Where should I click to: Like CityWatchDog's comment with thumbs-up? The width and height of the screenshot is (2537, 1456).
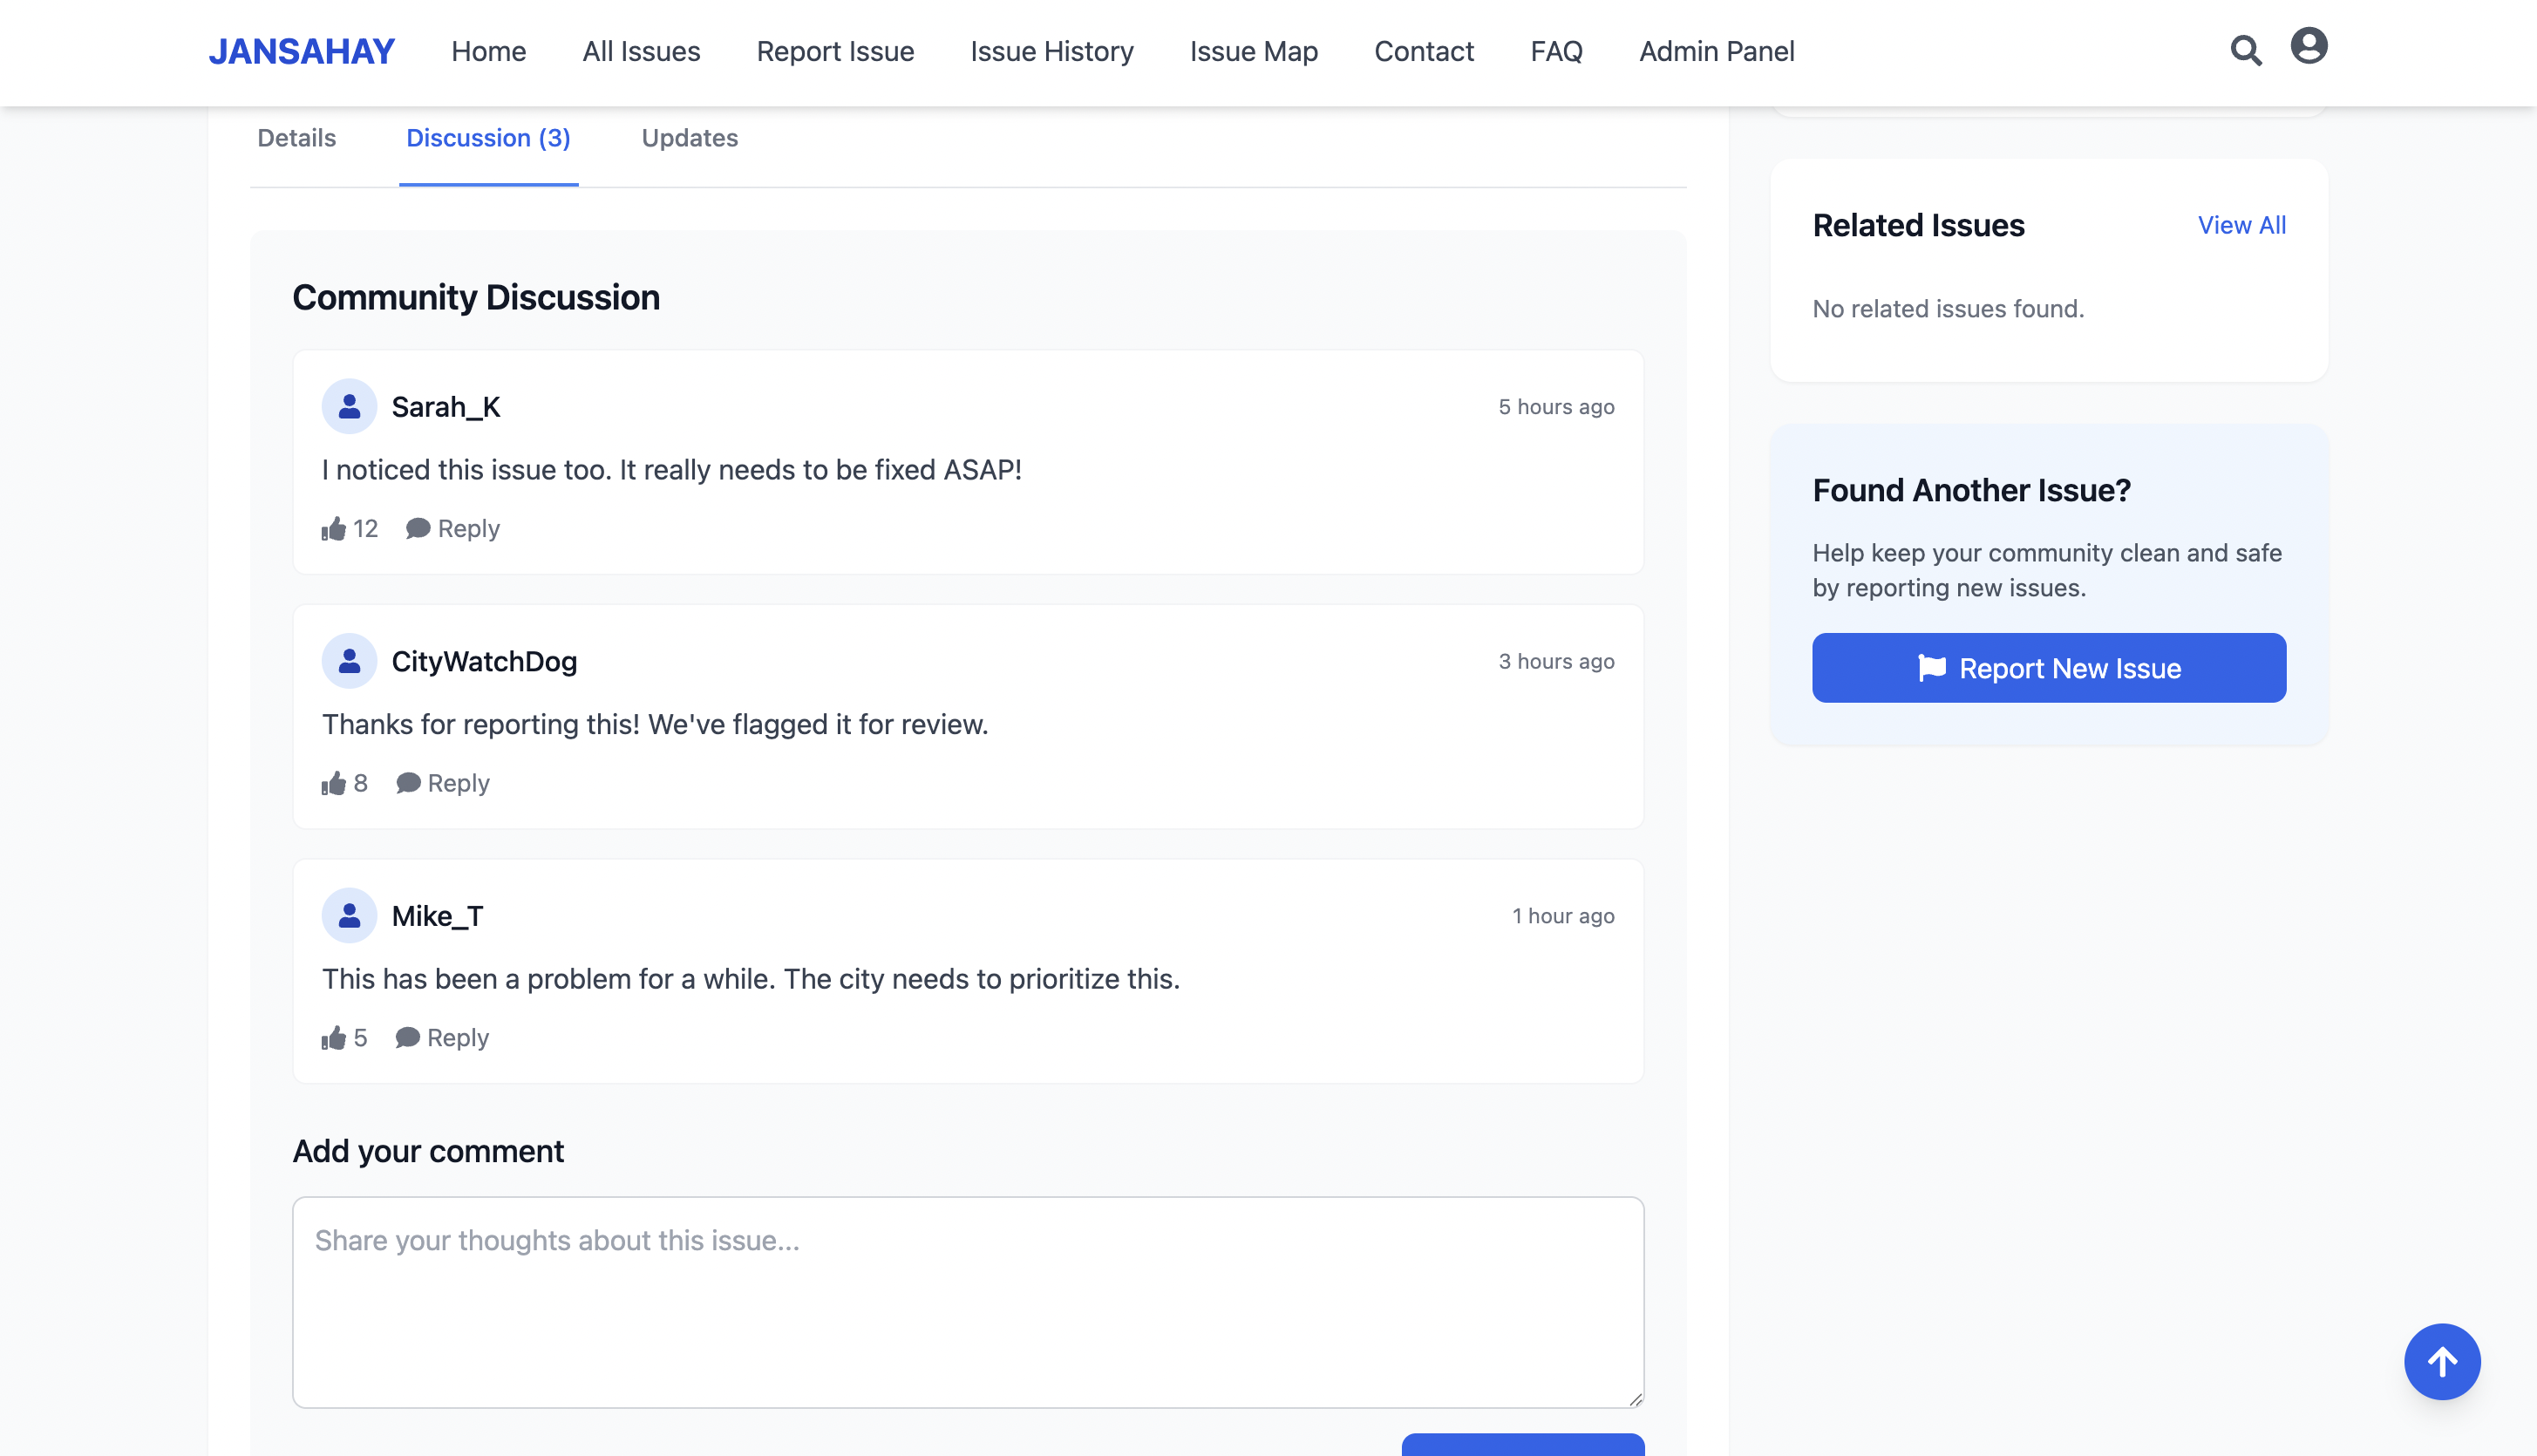[334, 783]
